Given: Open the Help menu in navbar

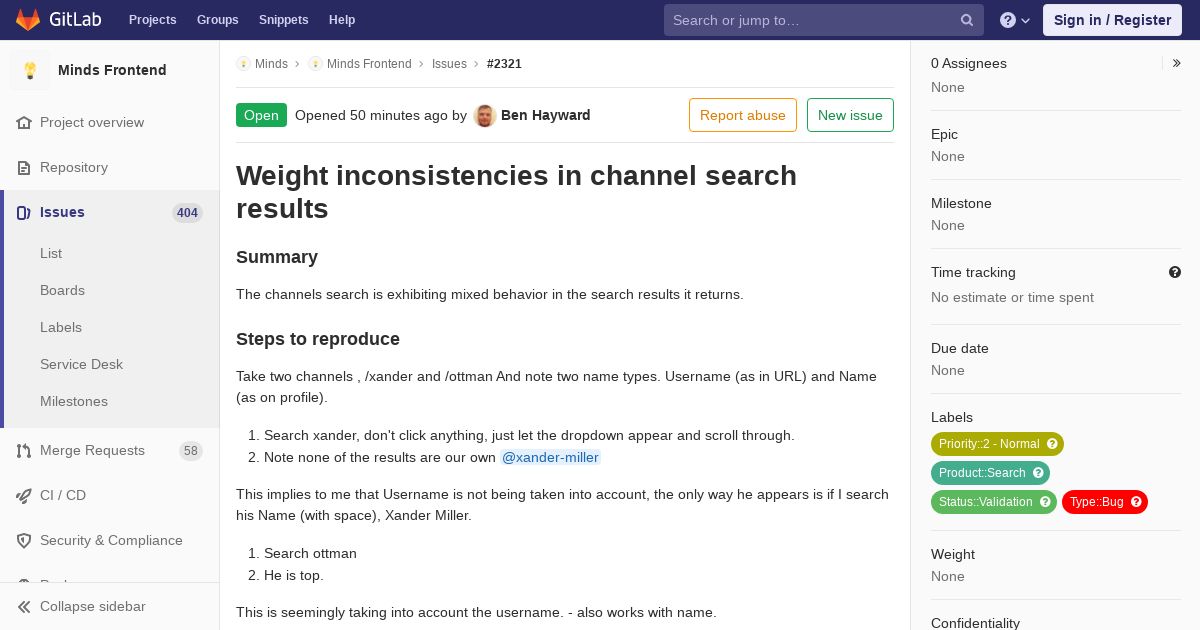Looking at the screenshot, I should [342, 20].
